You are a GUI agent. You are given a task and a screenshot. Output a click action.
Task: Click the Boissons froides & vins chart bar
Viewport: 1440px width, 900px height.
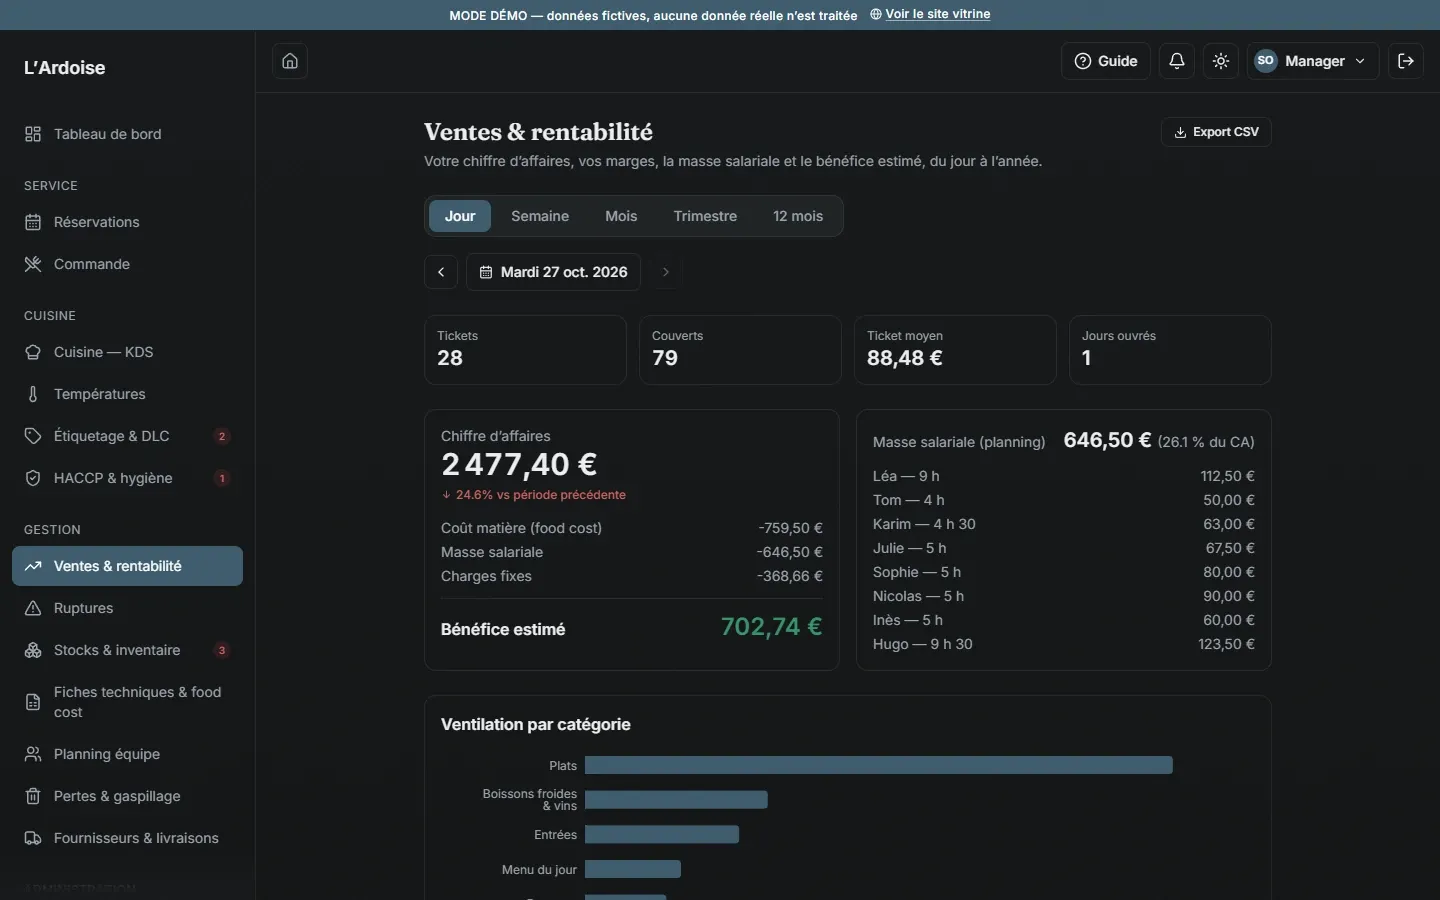[676, 800]
